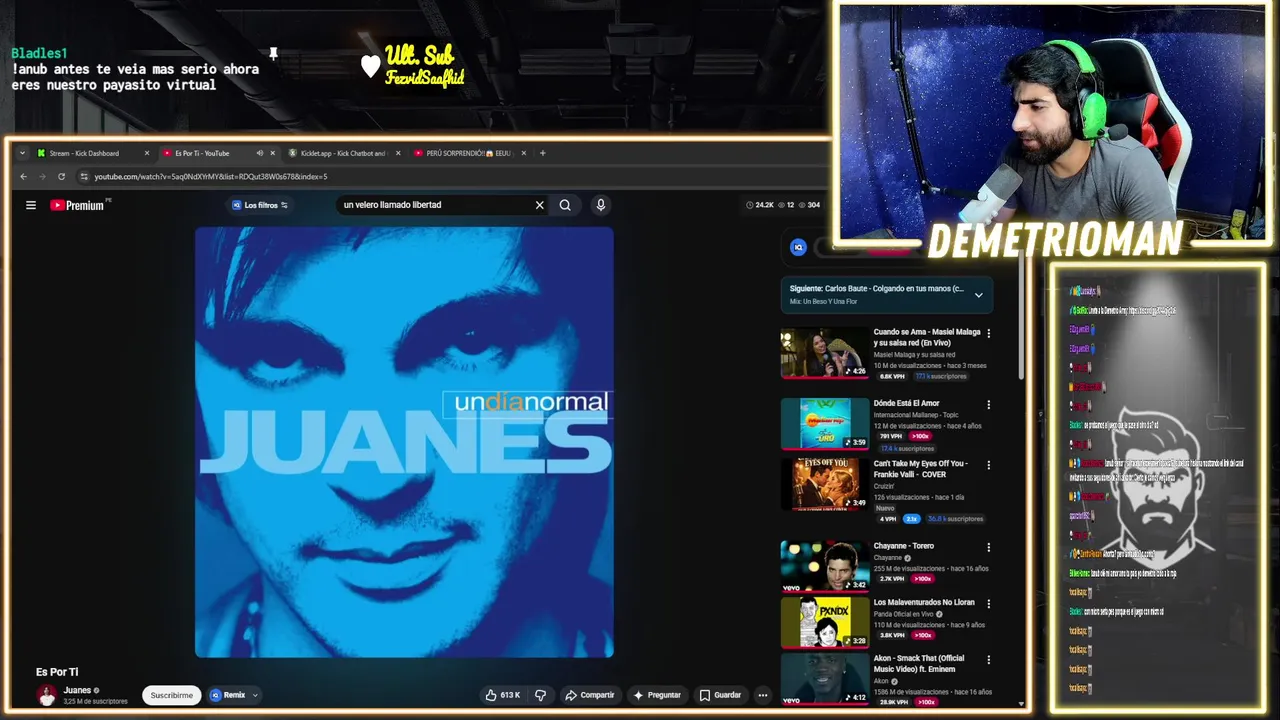Click the 'Es Por Ti' video title
This screenshot has height=720, width=1280.
tap(57, 672)
